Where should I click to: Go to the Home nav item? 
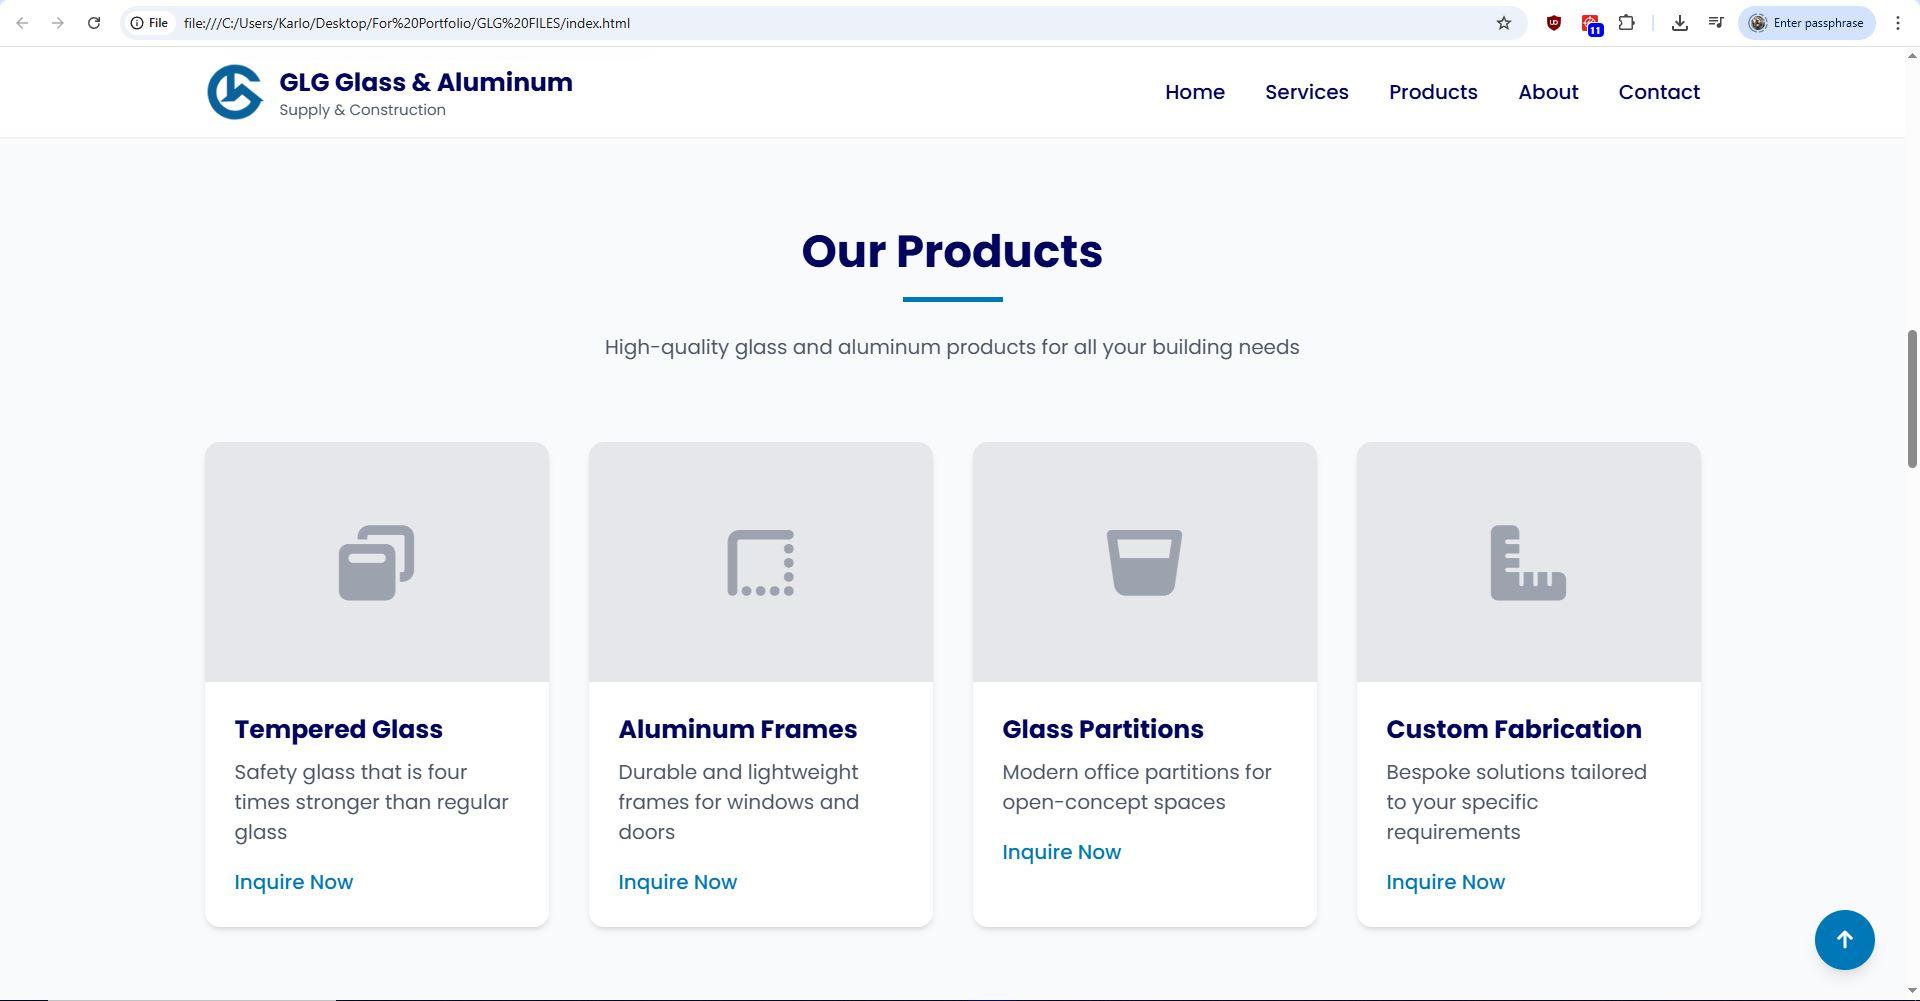[1194, 92]
